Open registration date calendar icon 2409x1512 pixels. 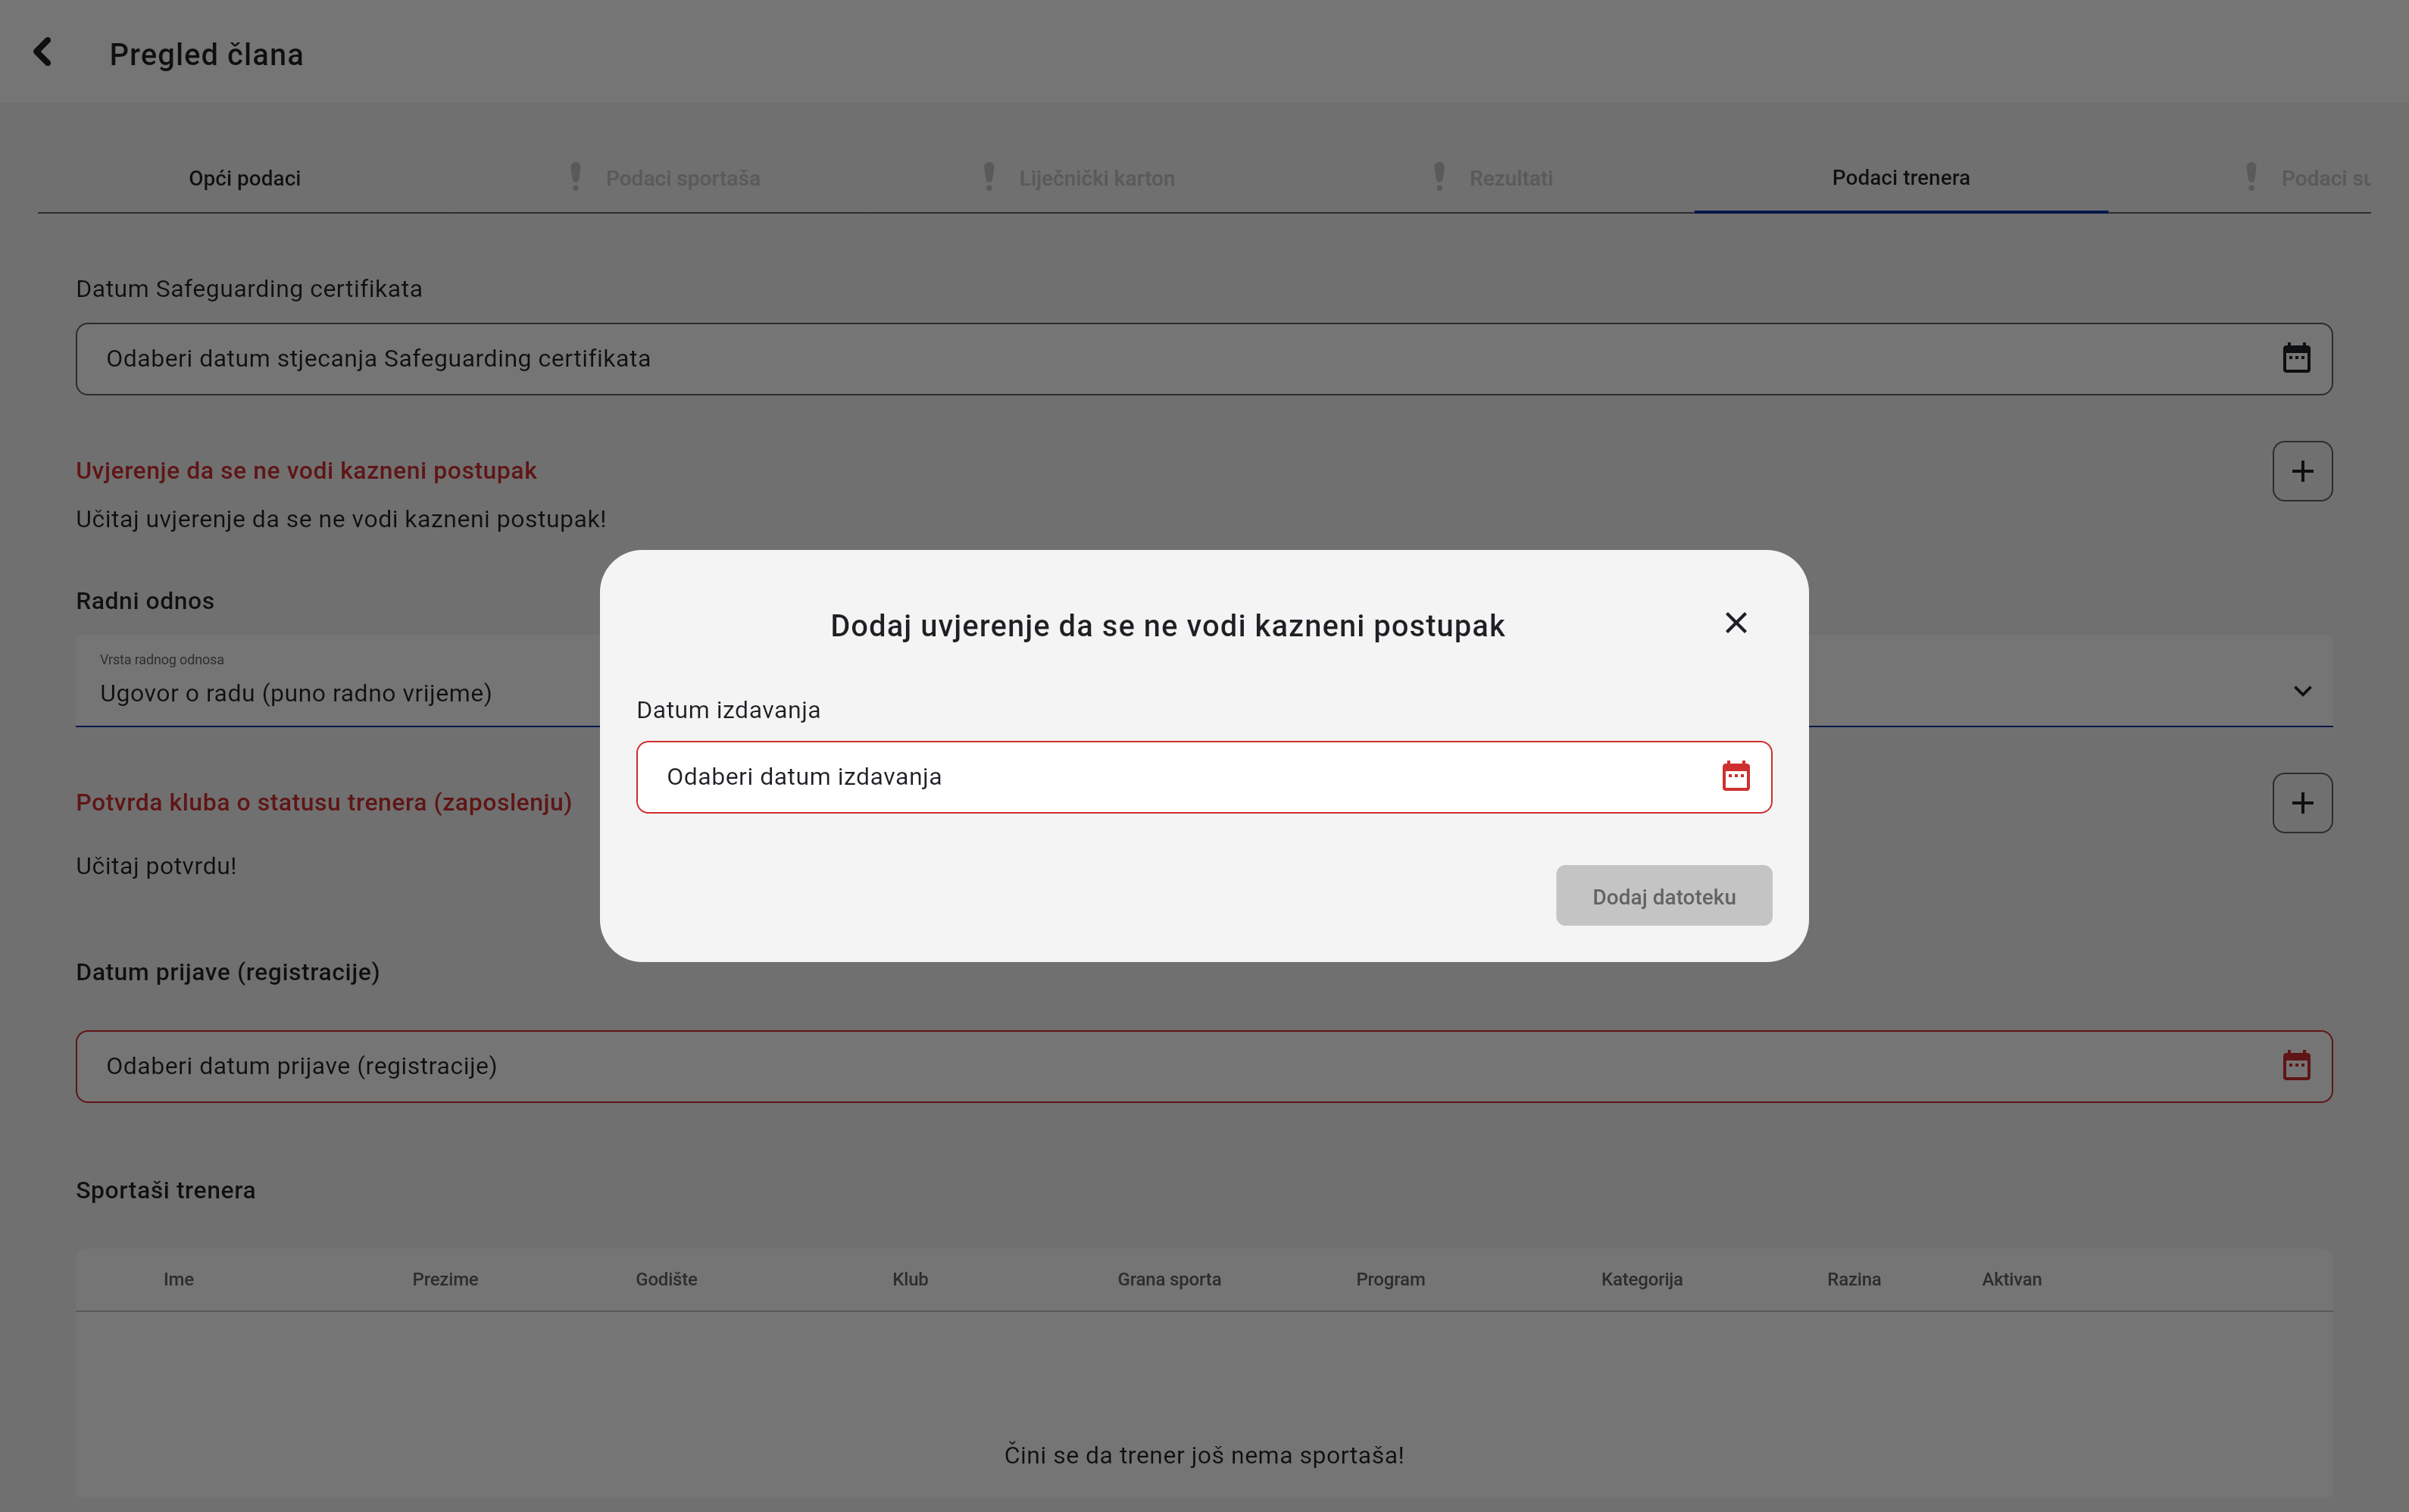point(2296,1066)
